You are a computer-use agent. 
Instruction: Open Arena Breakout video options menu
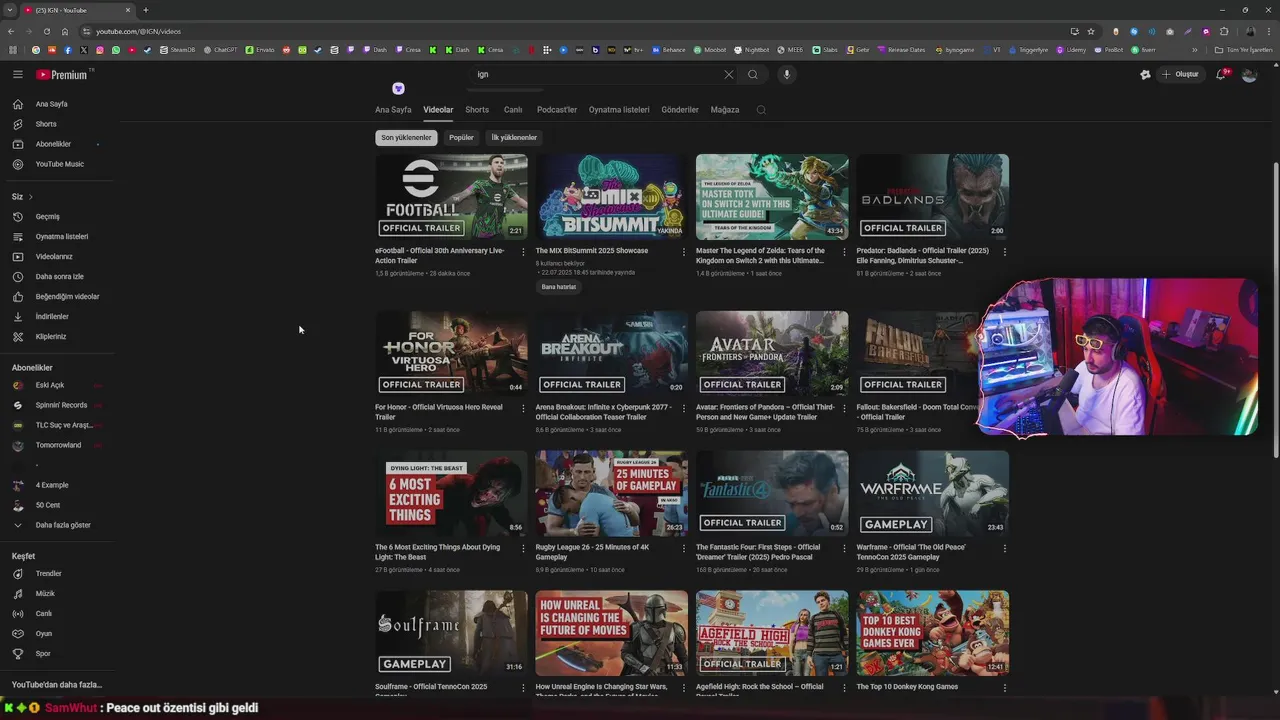[x=684, y=408]
